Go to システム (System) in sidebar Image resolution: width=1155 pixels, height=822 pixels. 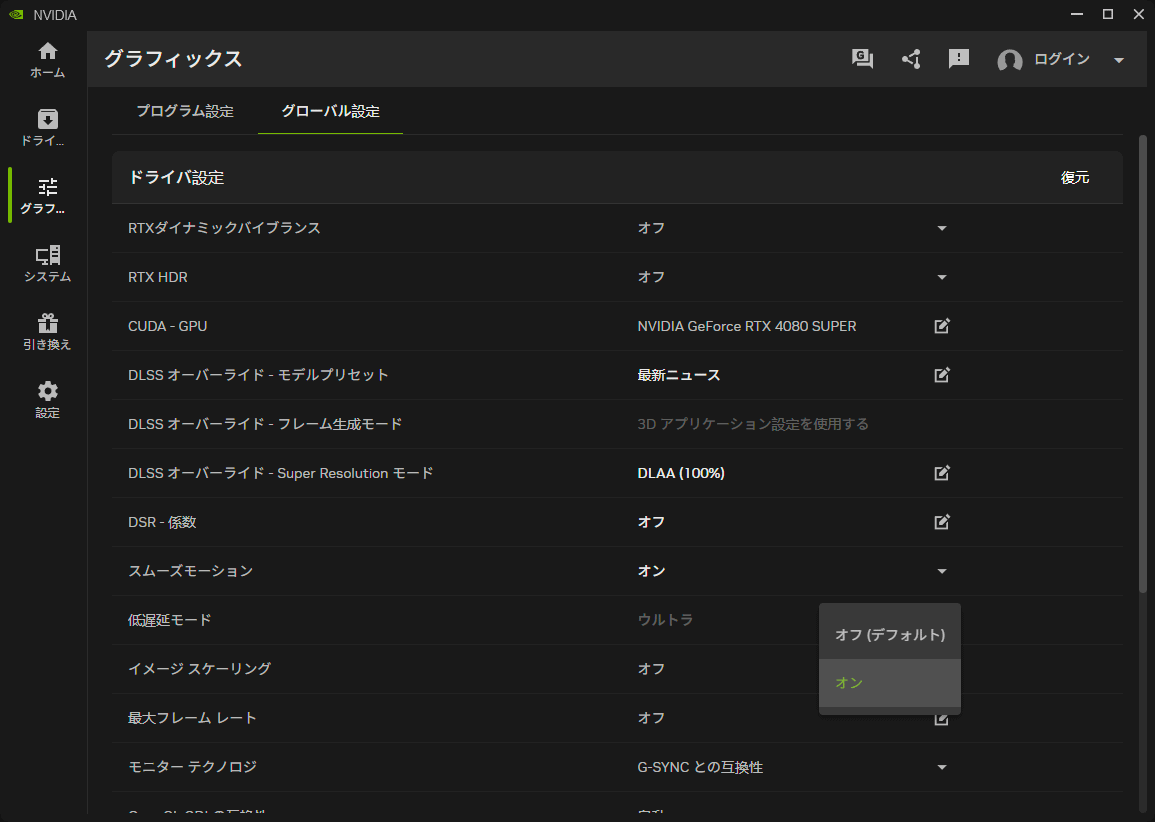[47, 264]
